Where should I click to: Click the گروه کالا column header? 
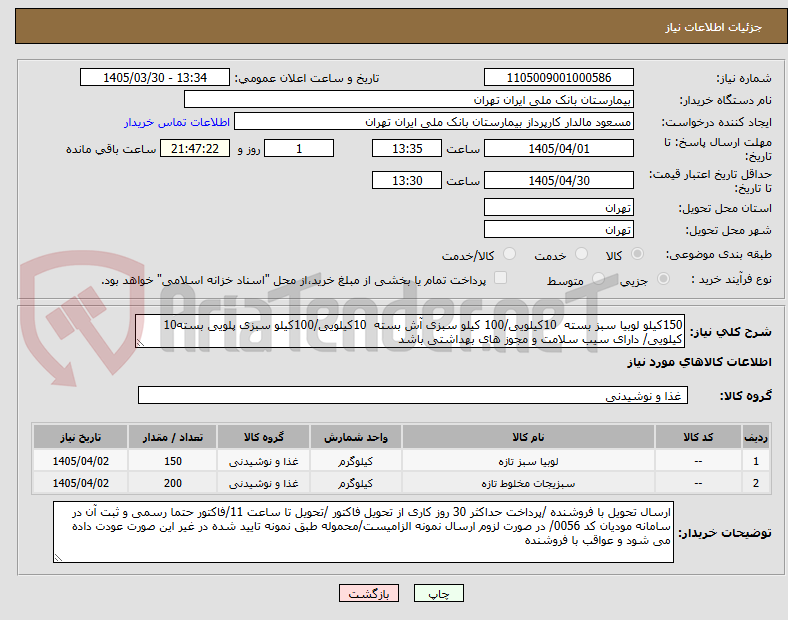pyautogui.click(x=264, y=437)
